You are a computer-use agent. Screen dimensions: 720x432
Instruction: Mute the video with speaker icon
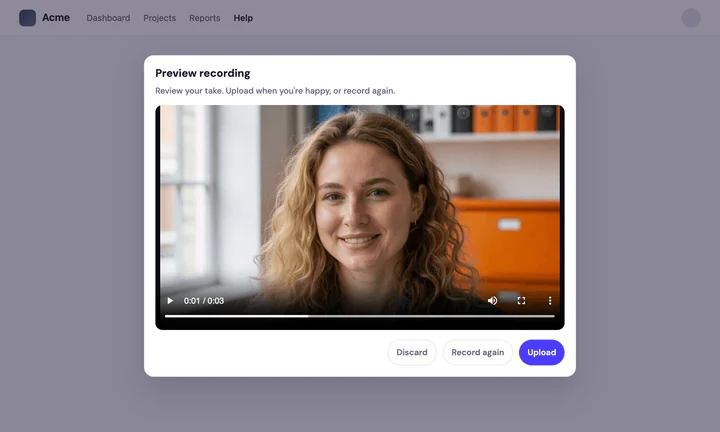click(492, 301)
